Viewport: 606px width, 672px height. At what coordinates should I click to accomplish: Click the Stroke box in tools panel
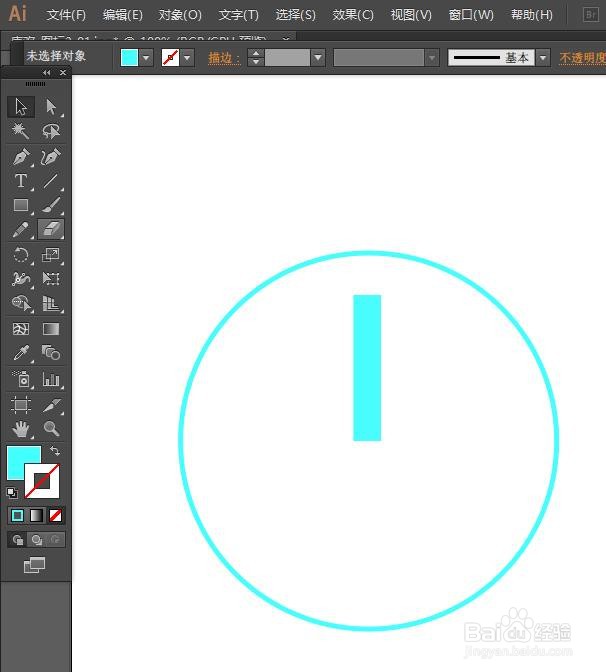coord(42,481)
